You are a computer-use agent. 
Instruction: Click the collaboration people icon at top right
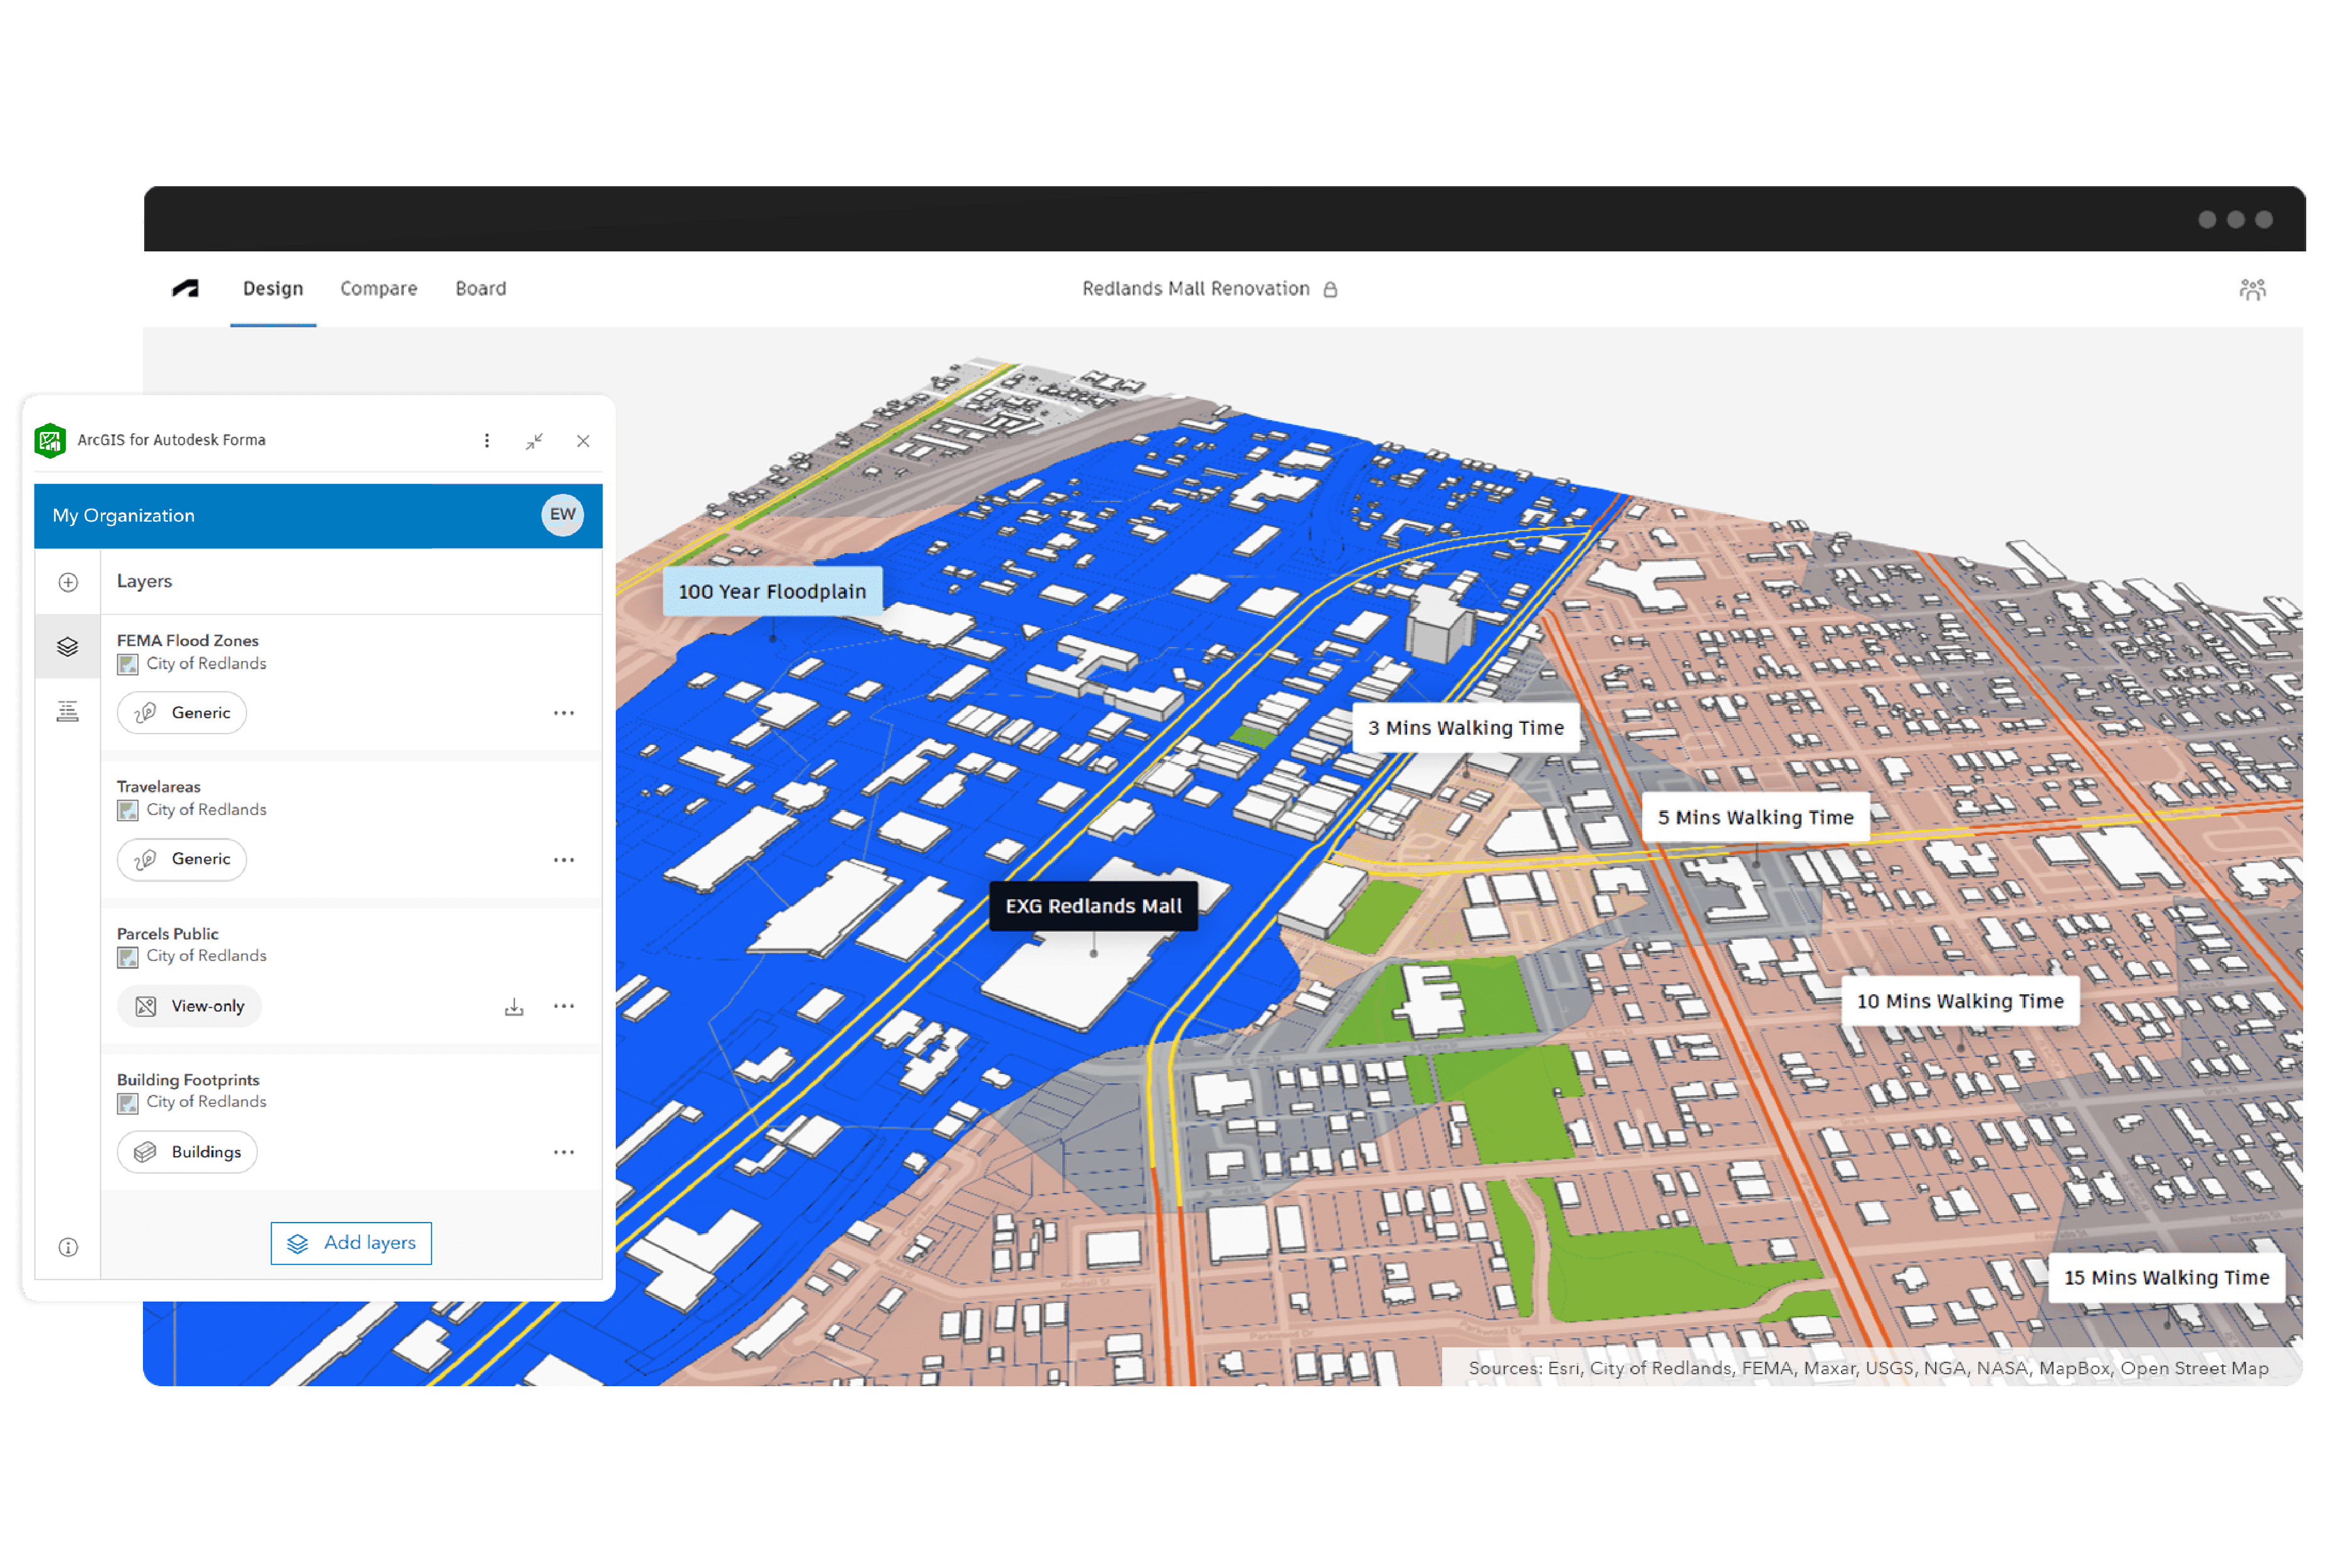[x=2253, y=288]
